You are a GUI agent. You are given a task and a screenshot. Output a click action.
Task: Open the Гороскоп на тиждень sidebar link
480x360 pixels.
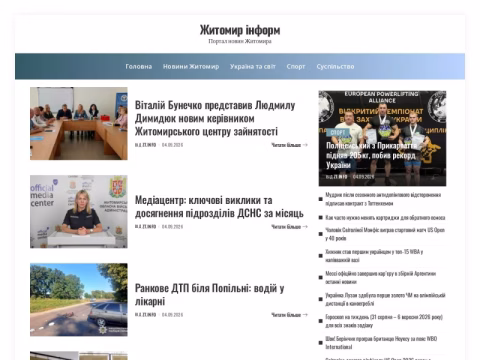tap(384, 321)
